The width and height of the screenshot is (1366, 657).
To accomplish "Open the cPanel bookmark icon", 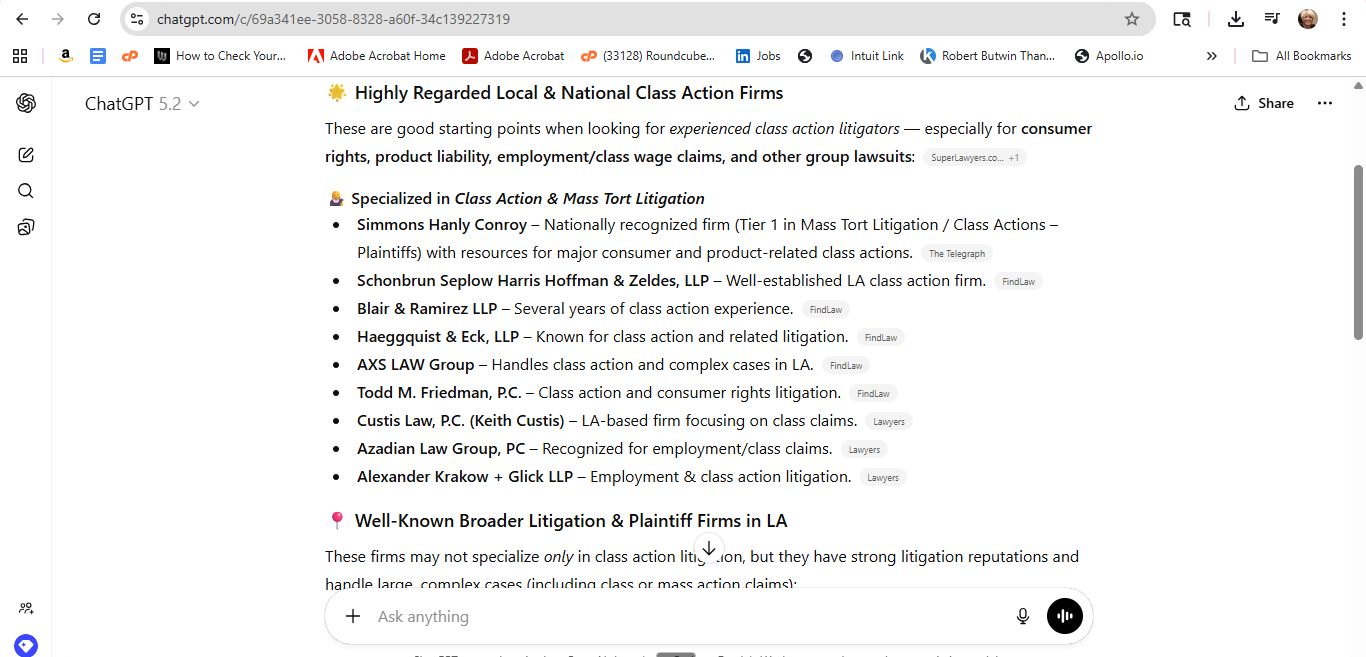I will pyautogui.click(x=130, y=56).
